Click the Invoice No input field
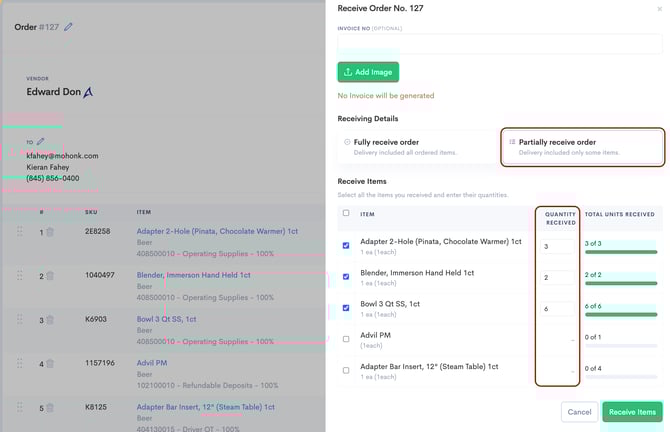This screenshot has height=432, width=670. [x=499, y=43]
